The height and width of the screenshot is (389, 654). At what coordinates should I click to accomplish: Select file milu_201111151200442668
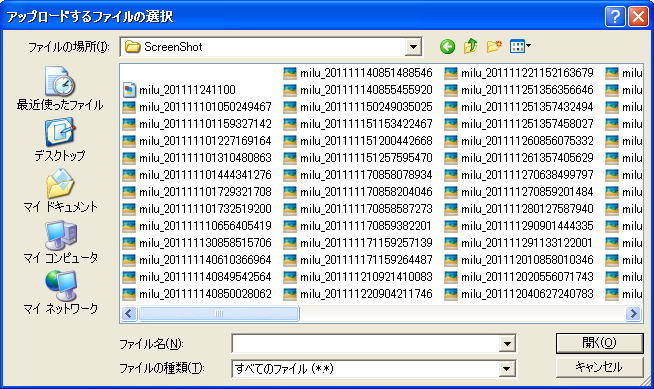coord(358,141)
